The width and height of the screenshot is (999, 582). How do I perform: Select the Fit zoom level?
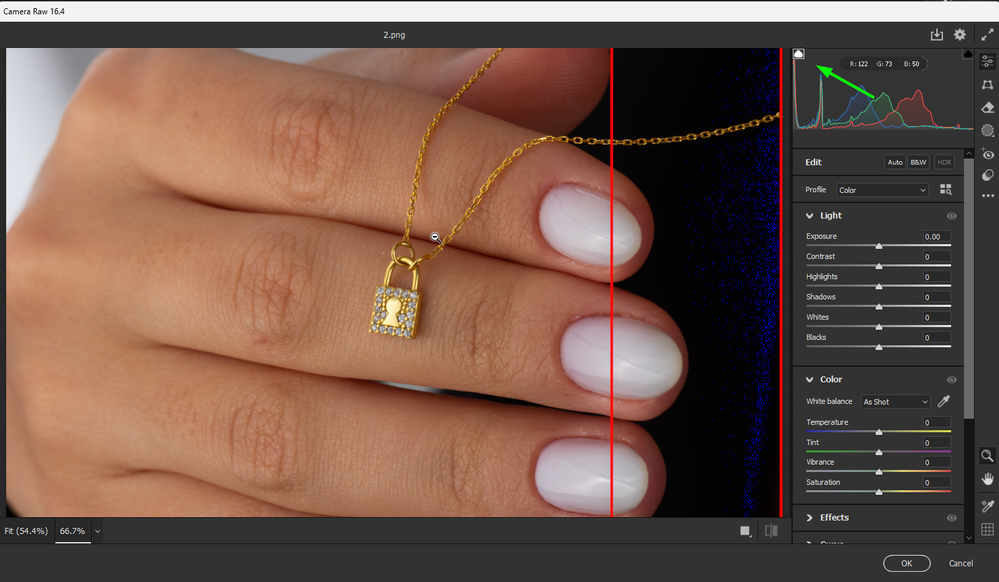point(26,531)
